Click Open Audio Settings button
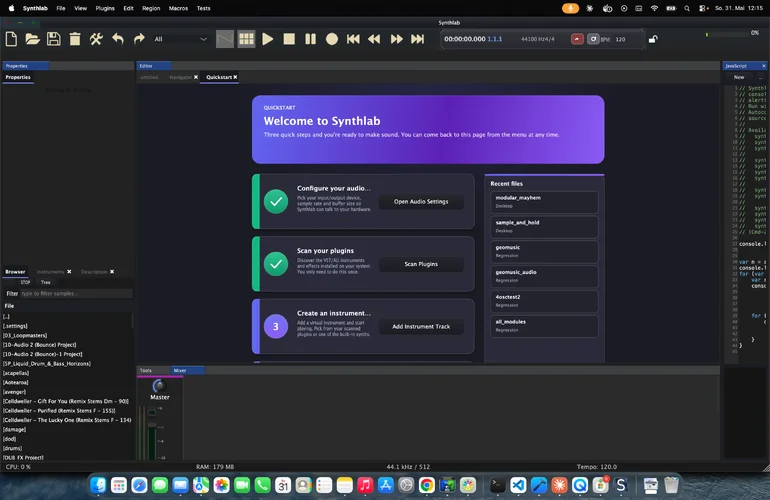 (421, 201)
